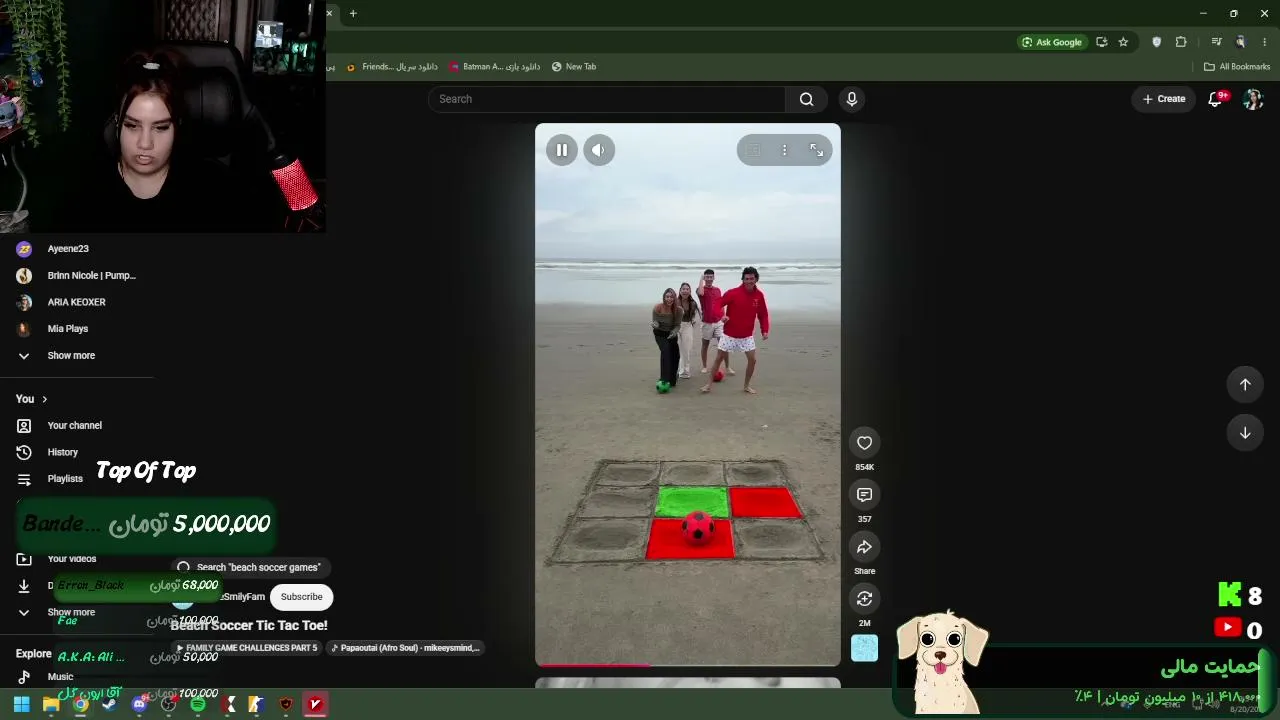Open Steam from the taskbar
This screenshot has width=1280, height=720.
(x=109, y=704)
